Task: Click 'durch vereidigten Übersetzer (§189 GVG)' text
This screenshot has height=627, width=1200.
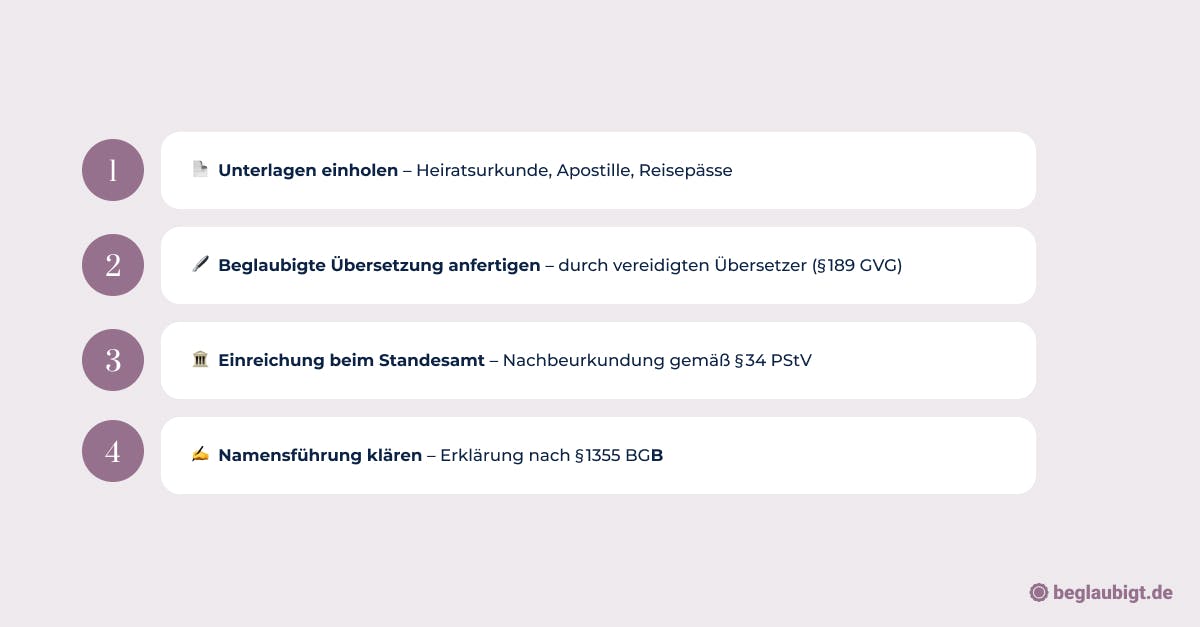Action: [x=730, y=265]
